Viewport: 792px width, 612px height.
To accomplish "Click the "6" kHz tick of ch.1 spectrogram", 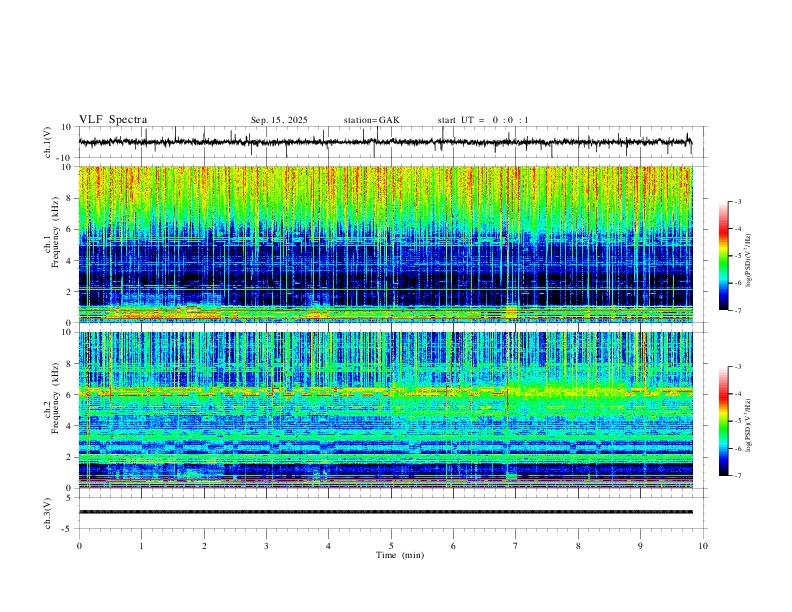I will point(71,229).
